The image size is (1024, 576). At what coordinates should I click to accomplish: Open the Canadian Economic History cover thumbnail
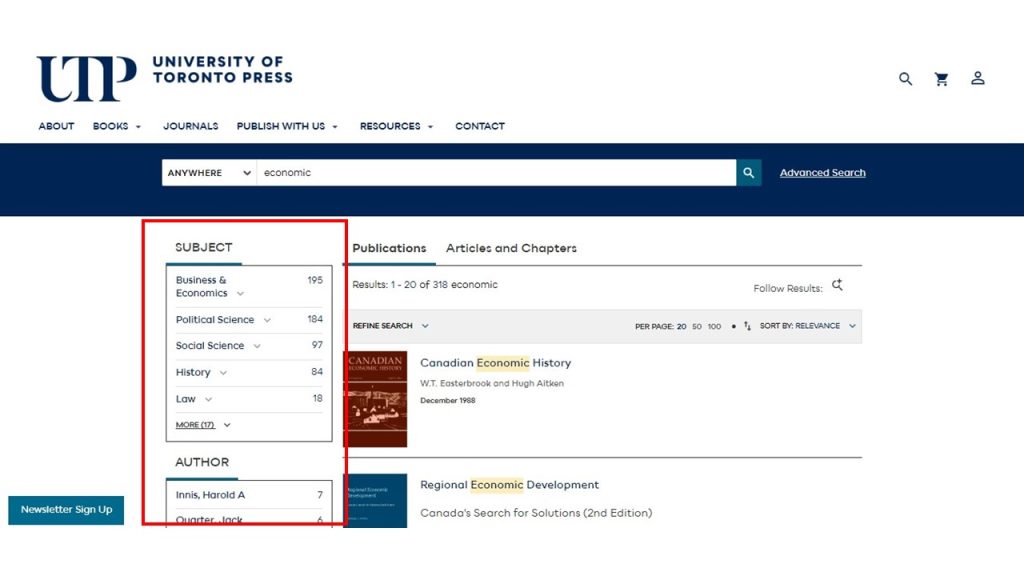[375, 399]
